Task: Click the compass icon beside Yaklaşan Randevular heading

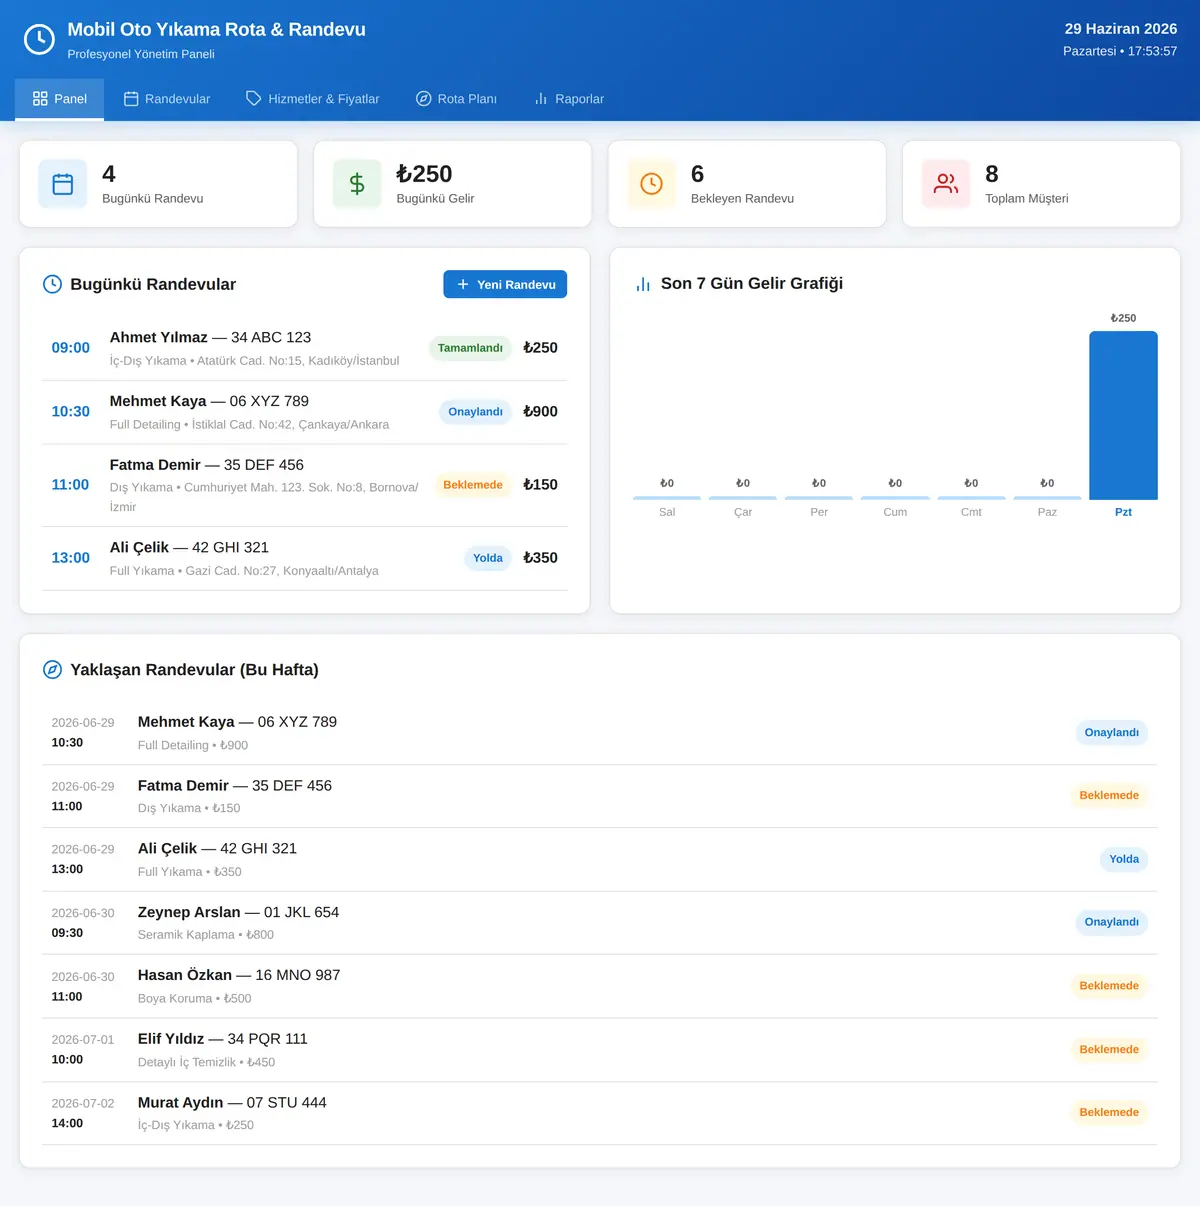Action: pos(52,670)
